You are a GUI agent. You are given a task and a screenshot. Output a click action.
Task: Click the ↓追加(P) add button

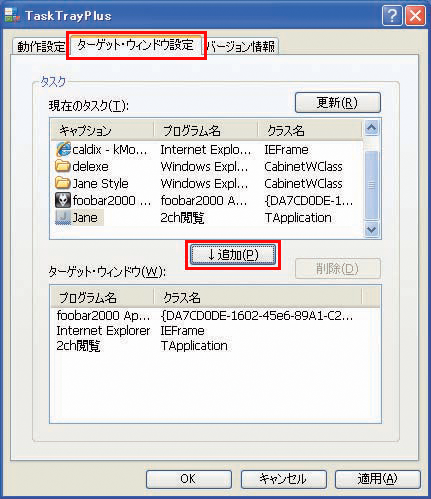(233, 255)
